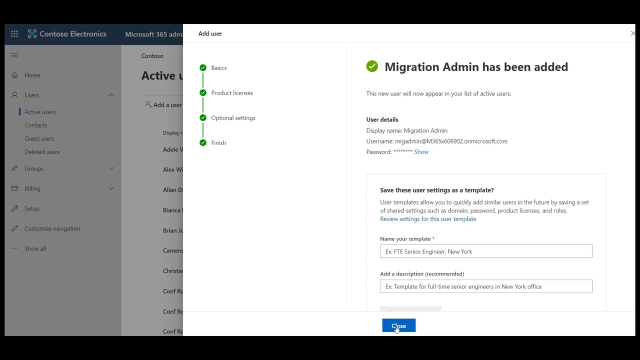Open Customize navigation option
The height and width of the screenshot is (360, 640).
(x=52, y=229)
